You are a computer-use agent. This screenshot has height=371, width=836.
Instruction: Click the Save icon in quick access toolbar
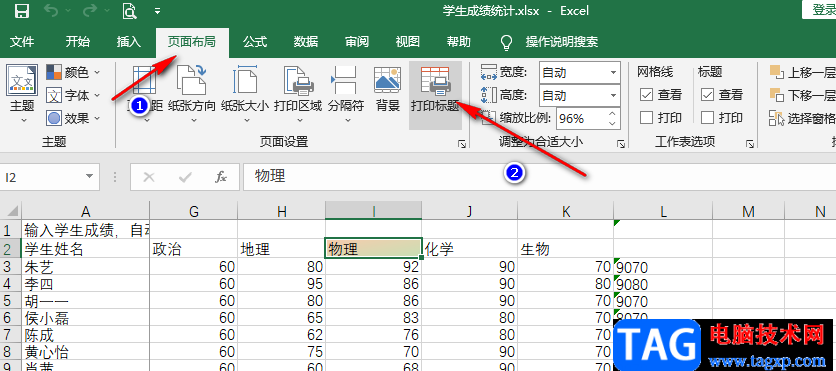pyautogui.click(x=21, y=11)
